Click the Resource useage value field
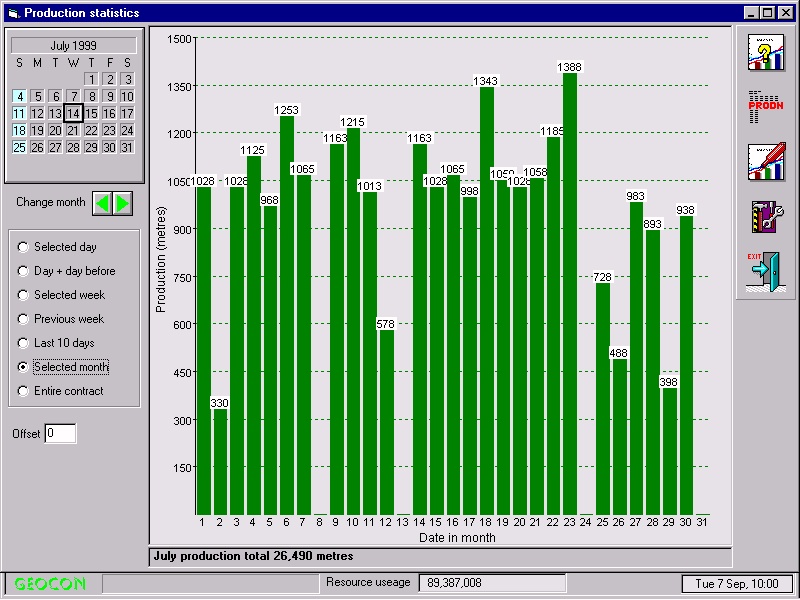 click(x=492, y=583)
